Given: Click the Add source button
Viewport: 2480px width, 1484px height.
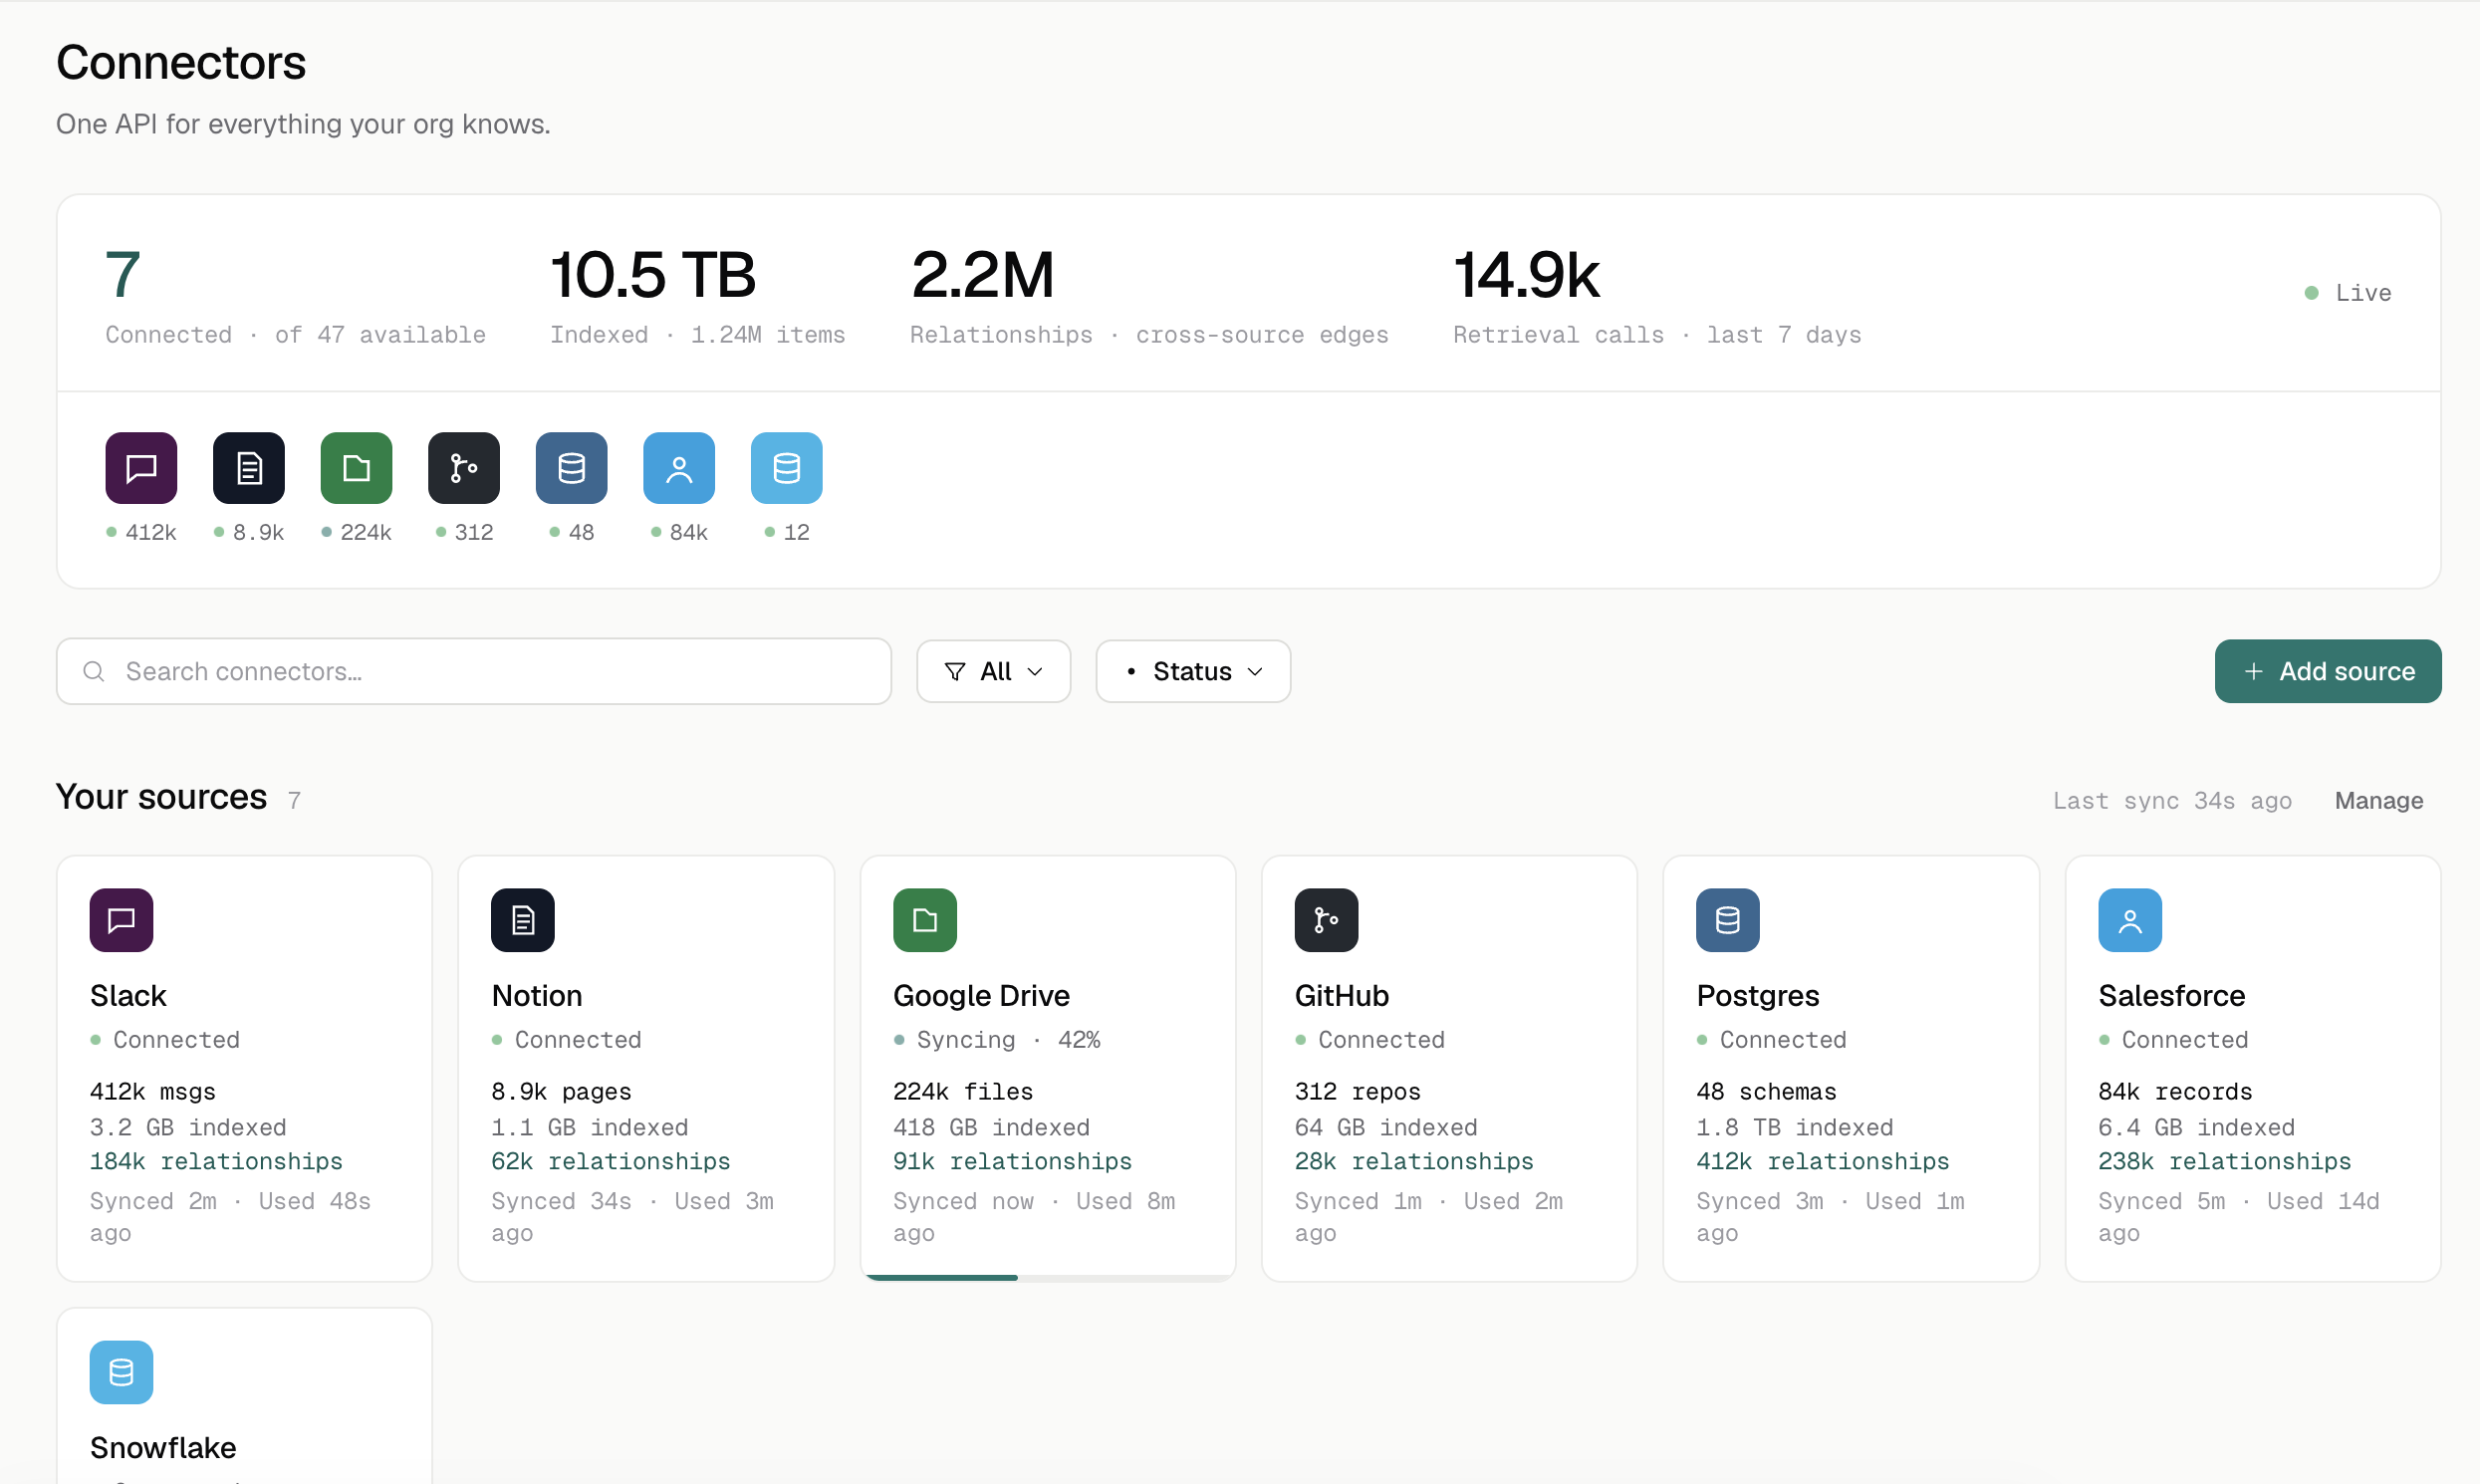Looking at the screenshot, I should pos(2327,671).
